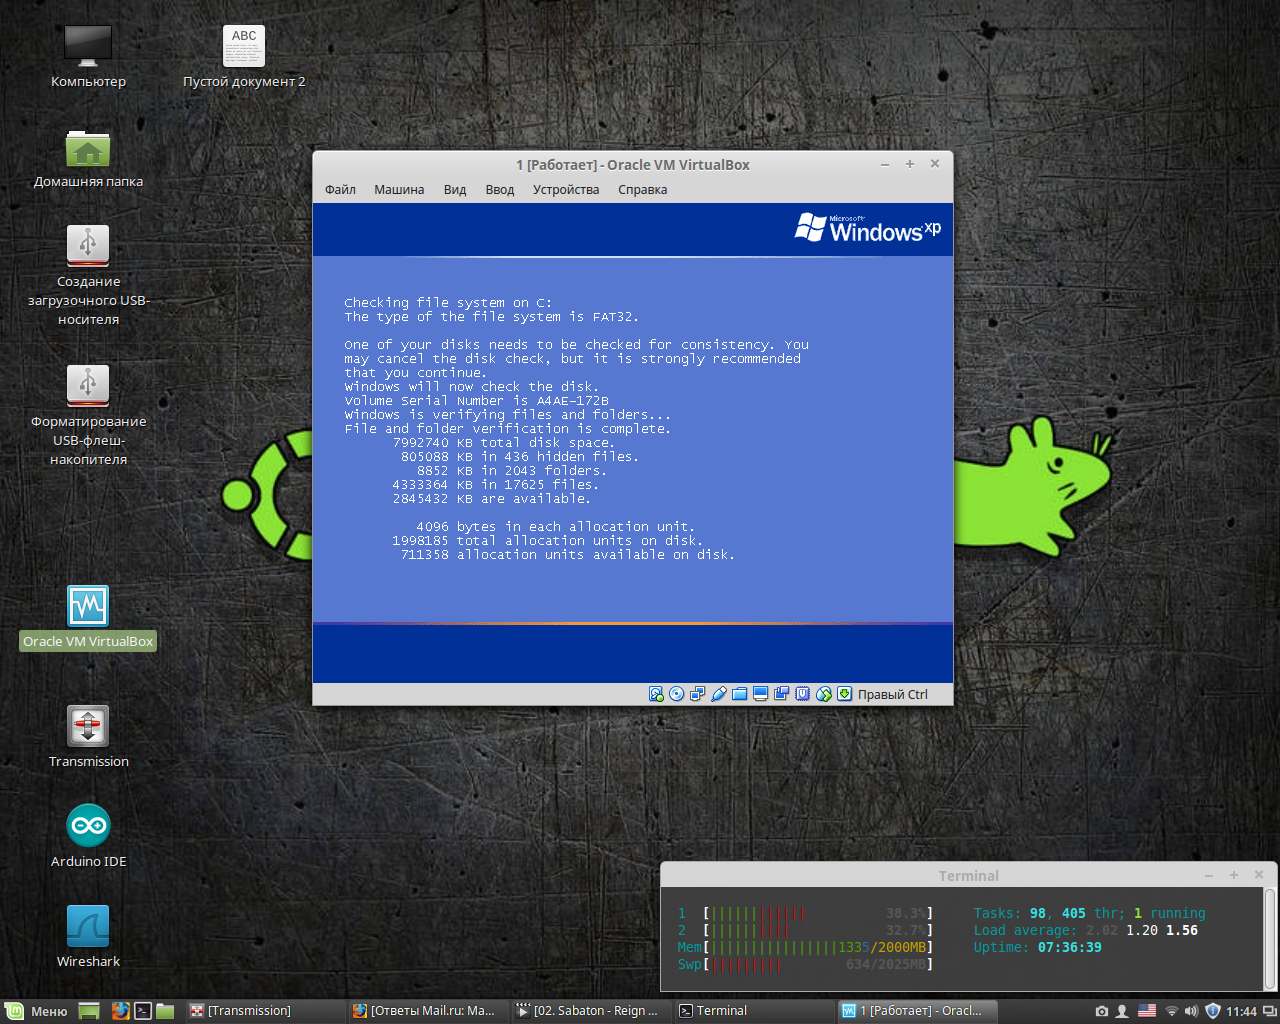Open the Машина menu in VirtualBox
1280x1024 pixels.
tap(399, 190)
